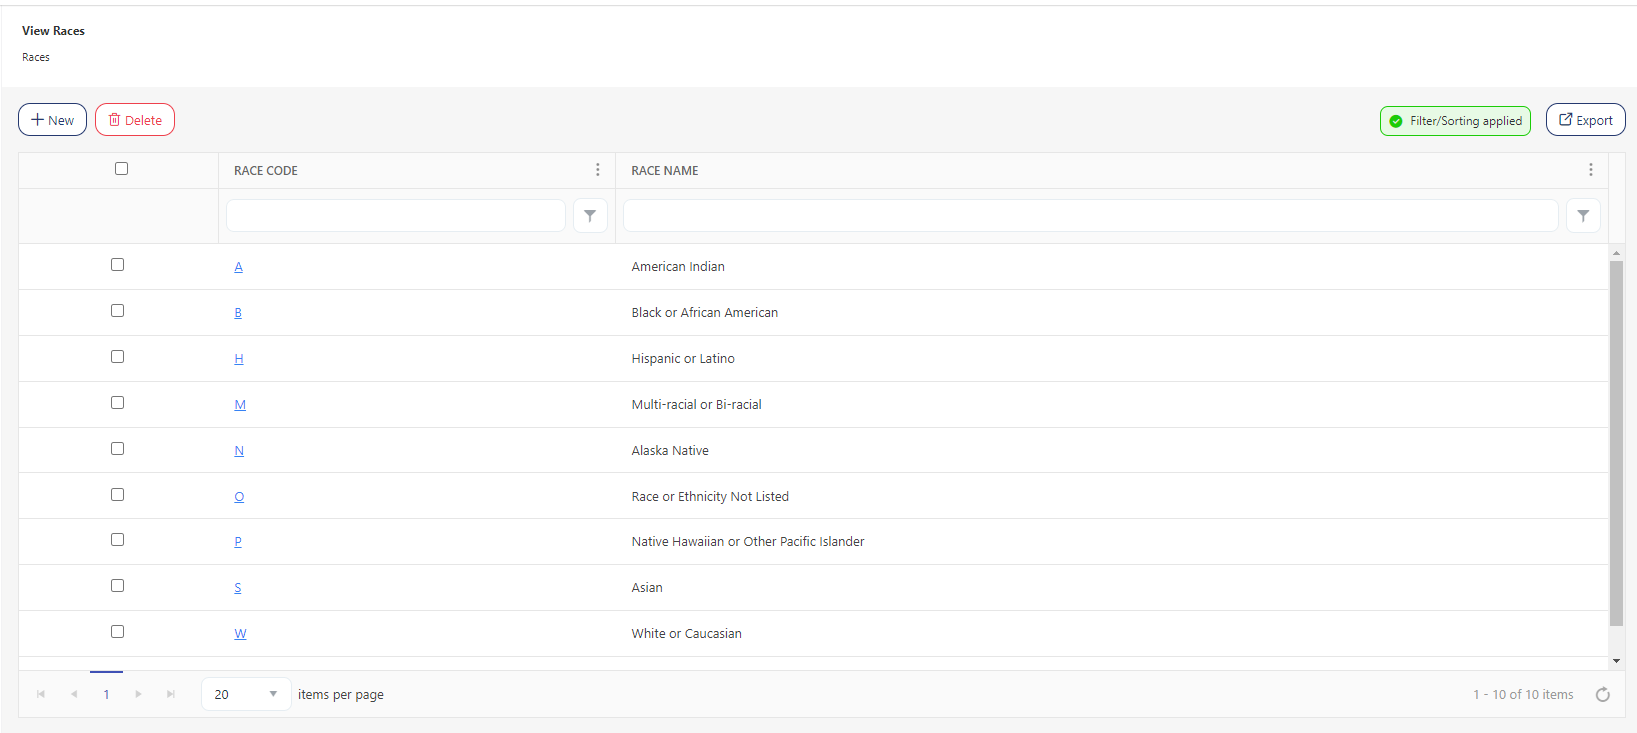Jump to the last page arrow
1637x733 pixels.
[171, 694]
